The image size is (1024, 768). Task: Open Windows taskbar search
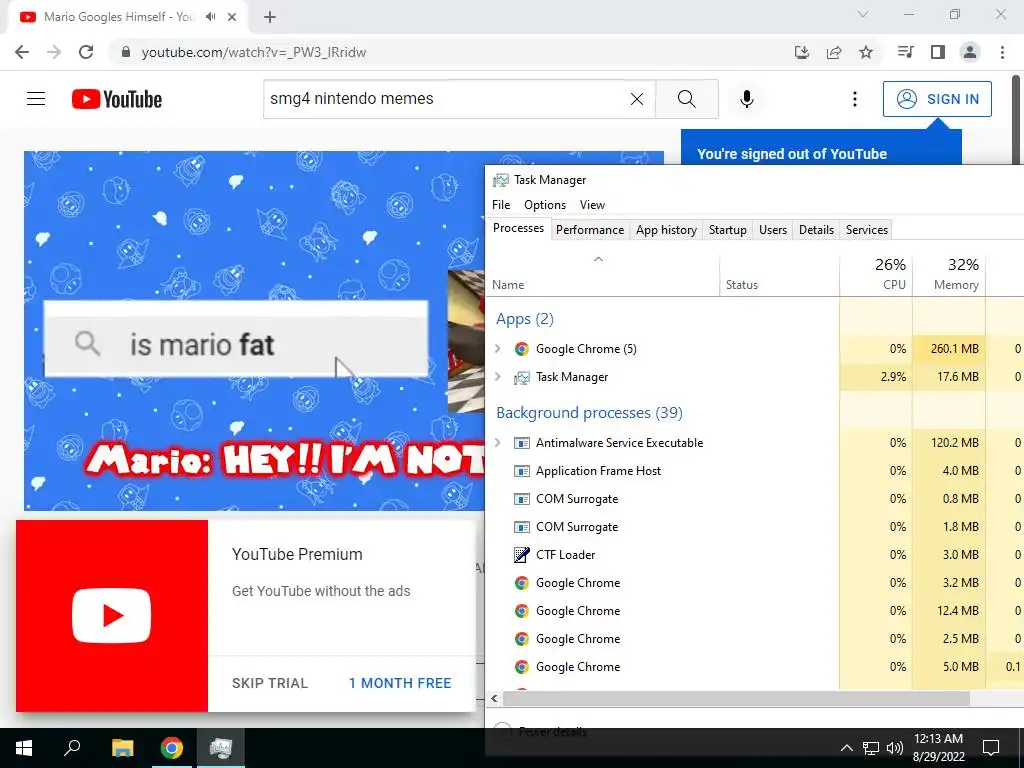coord(72,748)
